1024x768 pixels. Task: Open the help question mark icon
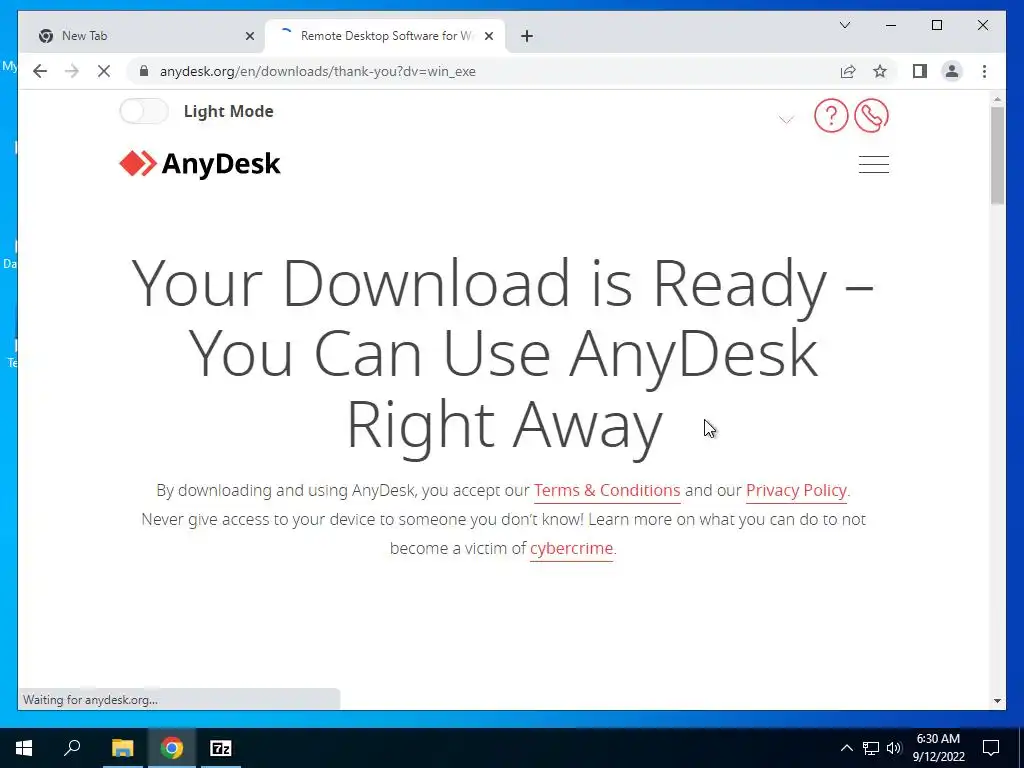point(831,116)
